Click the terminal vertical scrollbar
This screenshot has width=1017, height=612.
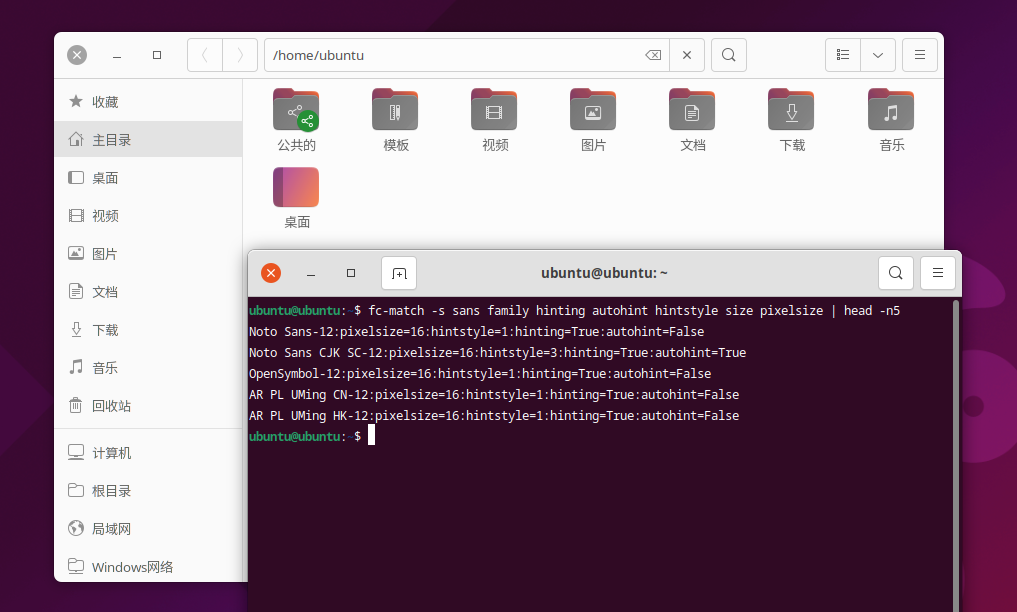pyautogui.click(x=956, y=454)
